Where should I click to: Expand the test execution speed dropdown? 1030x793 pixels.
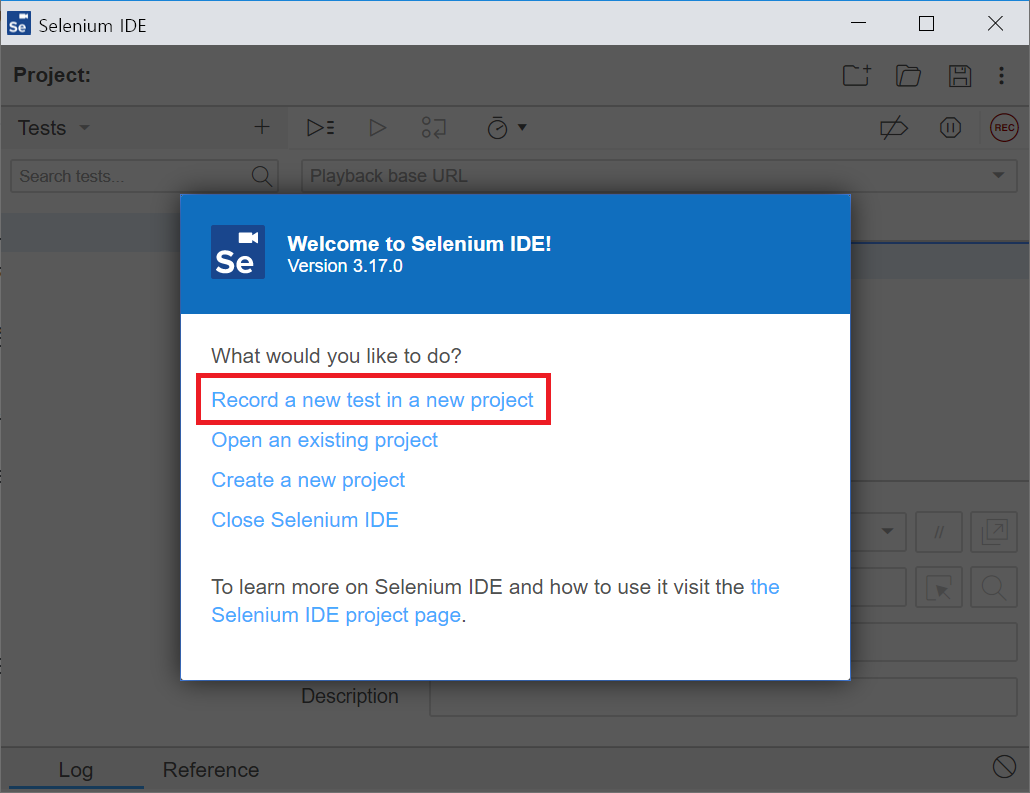pos(507,128)
